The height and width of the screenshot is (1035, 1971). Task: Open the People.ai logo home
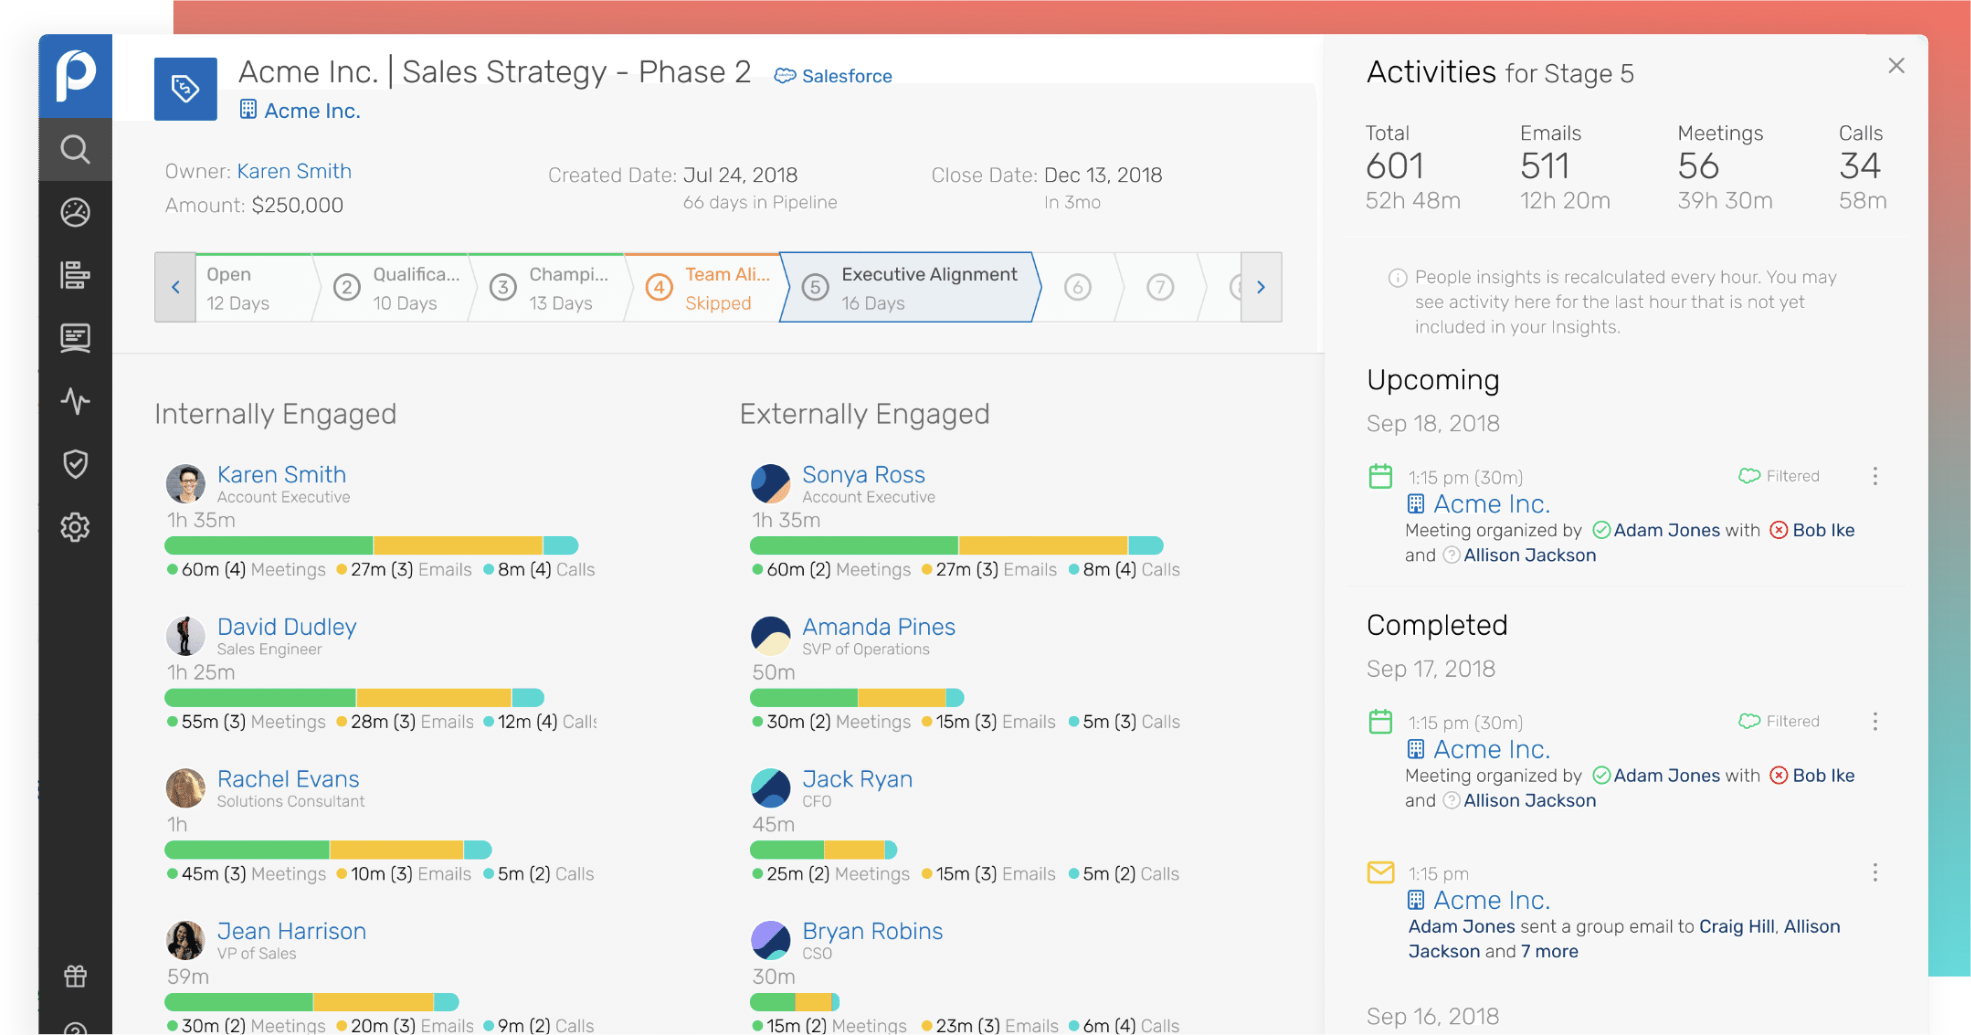click(x=75, y=76)
